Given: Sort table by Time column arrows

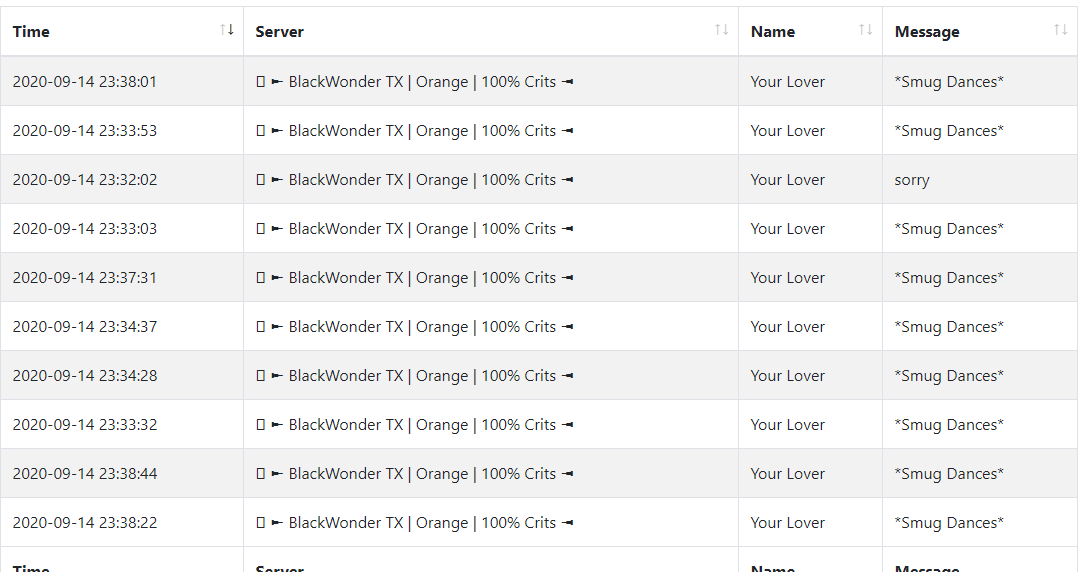Looking at the screenshot, I should [227, 30].
